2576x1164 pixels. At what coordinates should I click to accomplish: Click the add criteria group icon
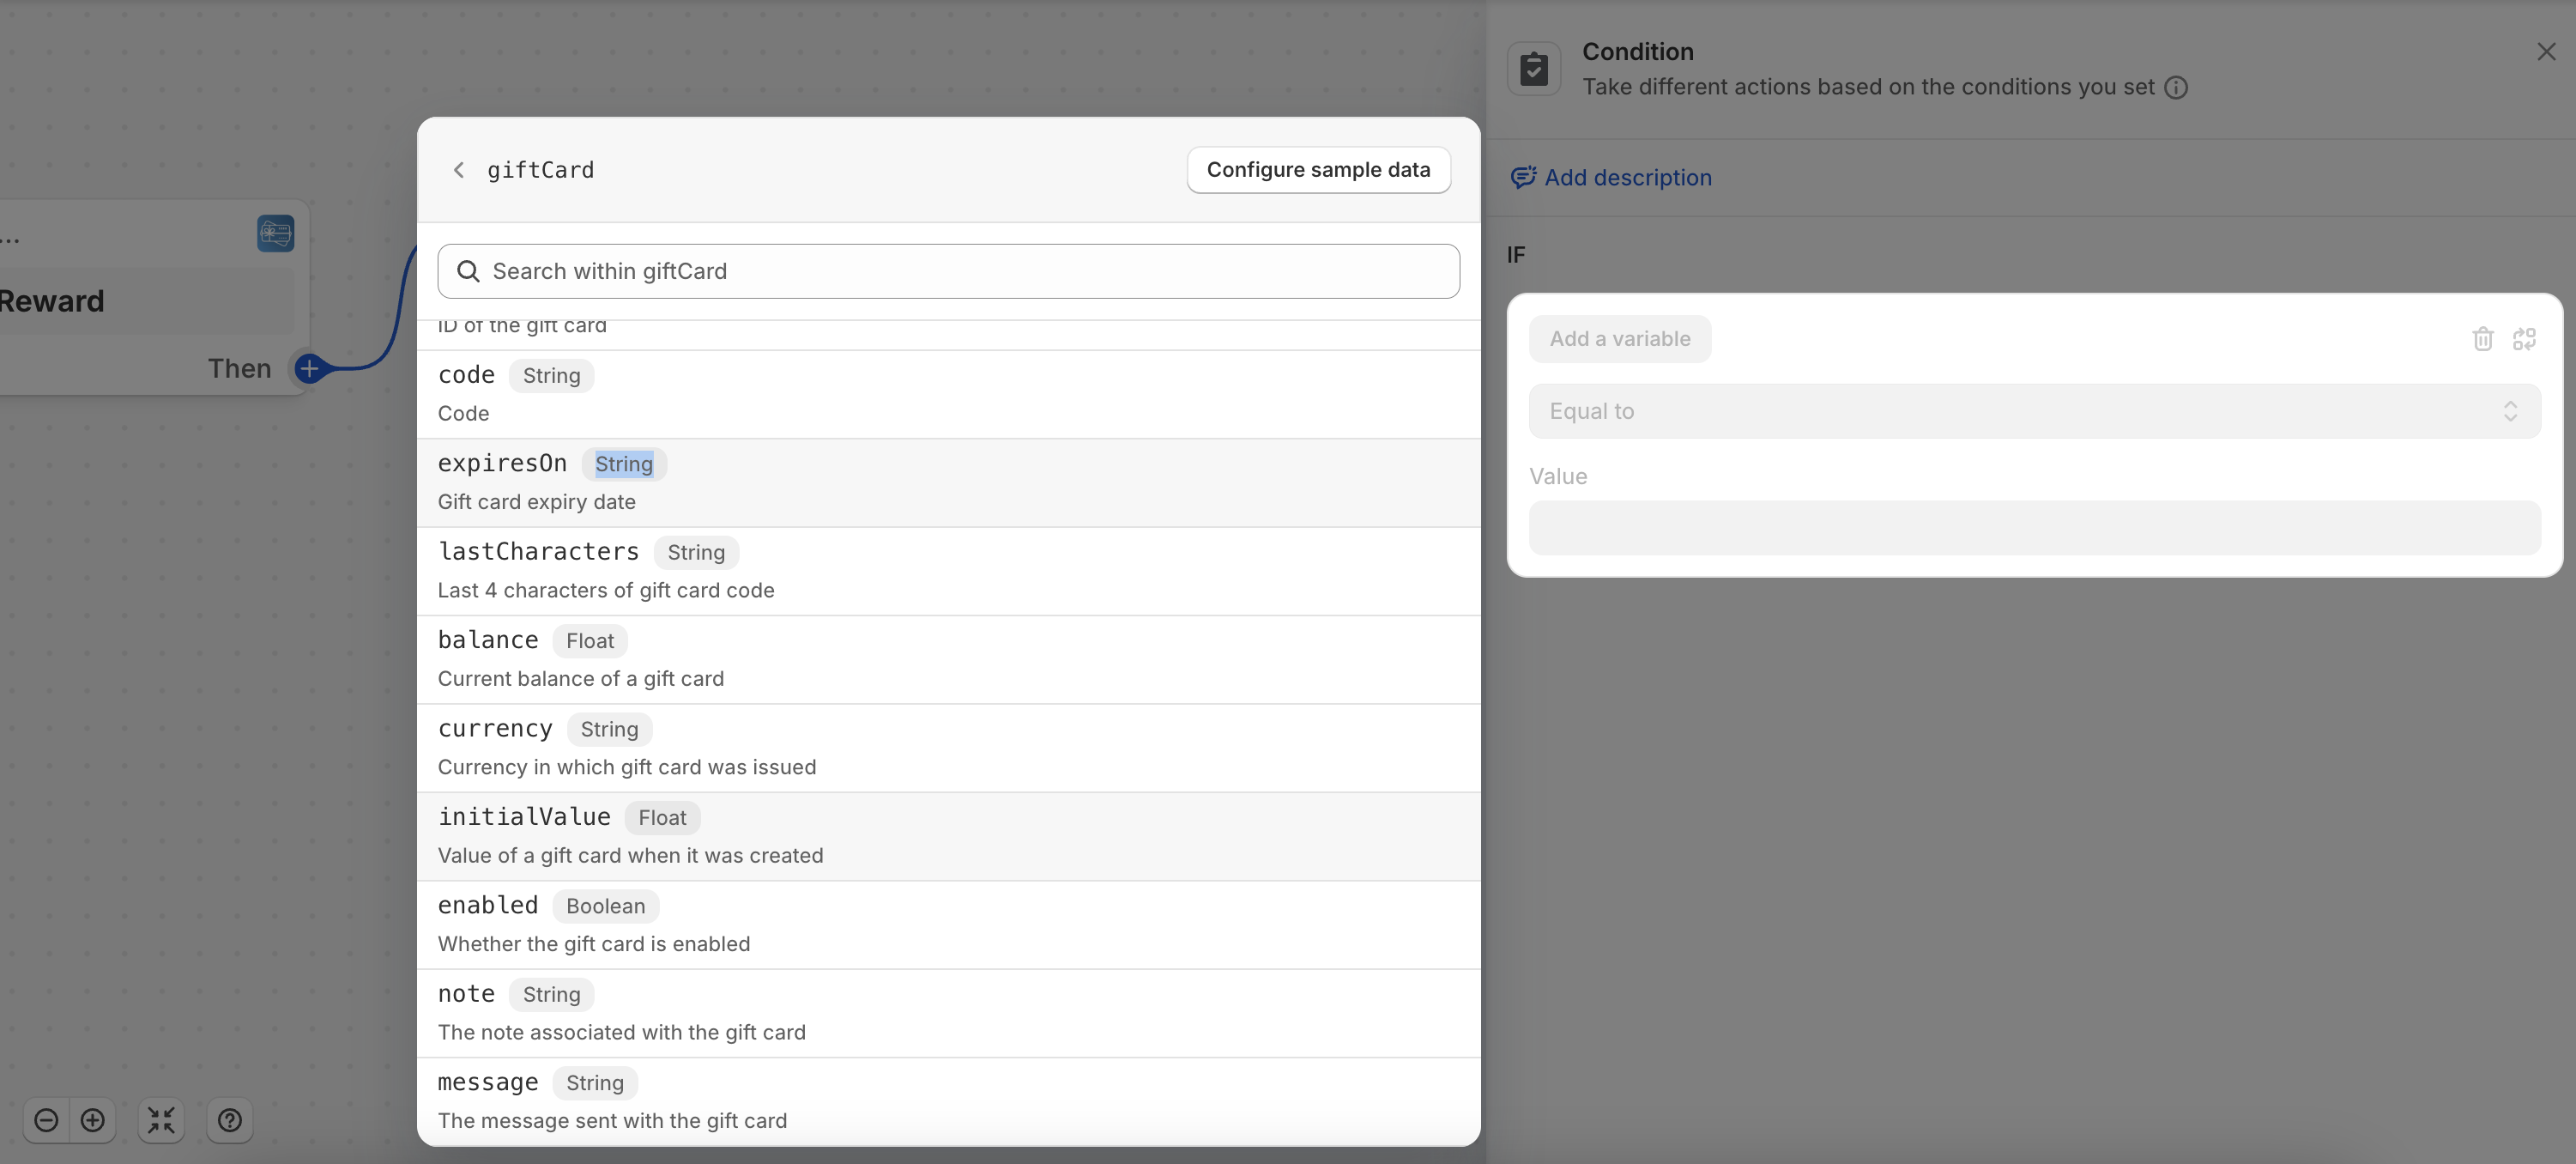(x=2524, y=339)
